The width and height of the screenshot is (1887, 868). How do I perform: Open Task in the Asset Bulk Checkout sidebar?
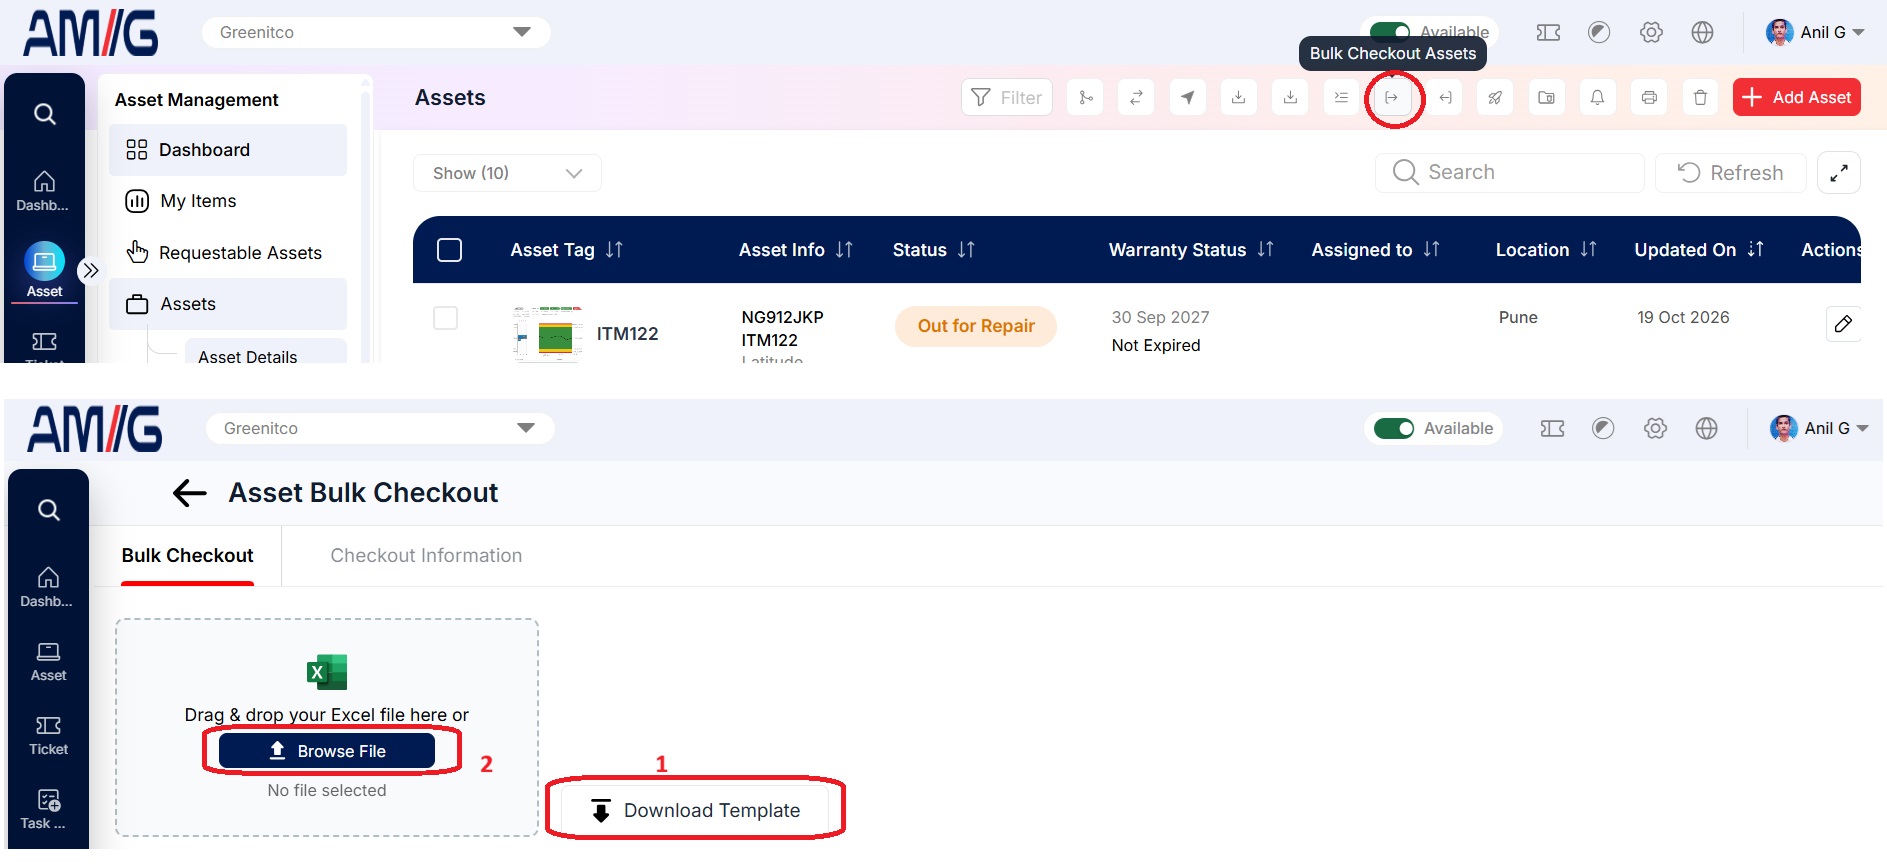click(48, 809)
